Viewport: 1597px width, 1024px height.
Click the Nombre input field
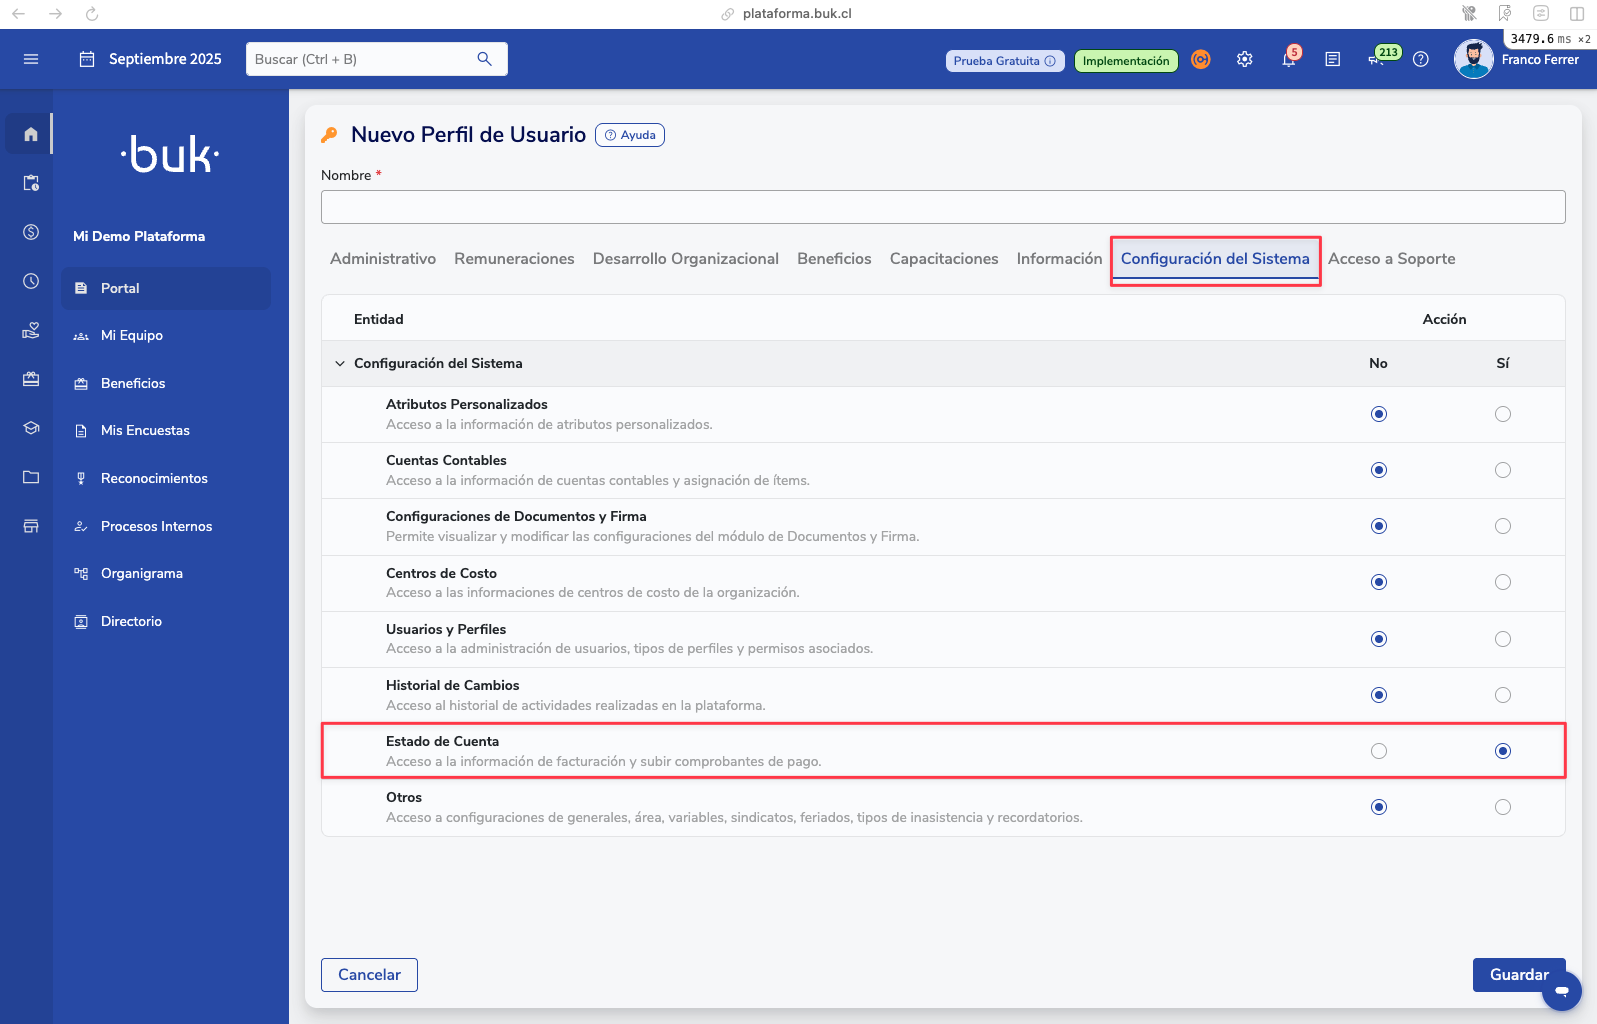pyautogui.click(x=942, y=207)
